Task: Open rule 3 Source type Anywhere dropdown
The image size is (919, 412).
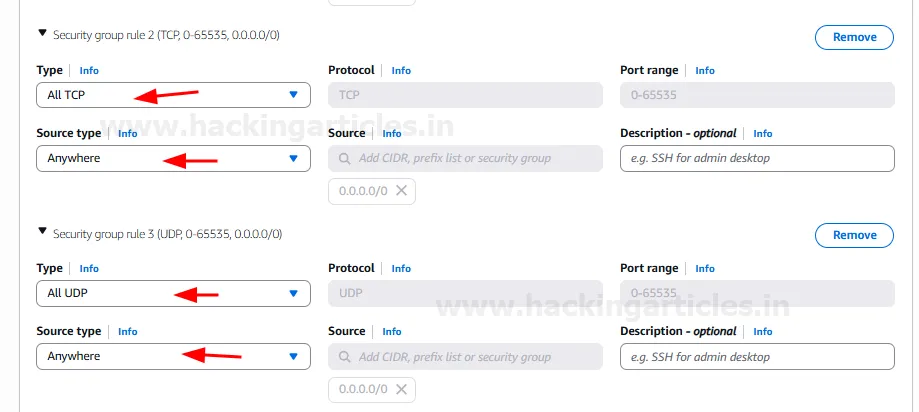Action: (173, 356)
